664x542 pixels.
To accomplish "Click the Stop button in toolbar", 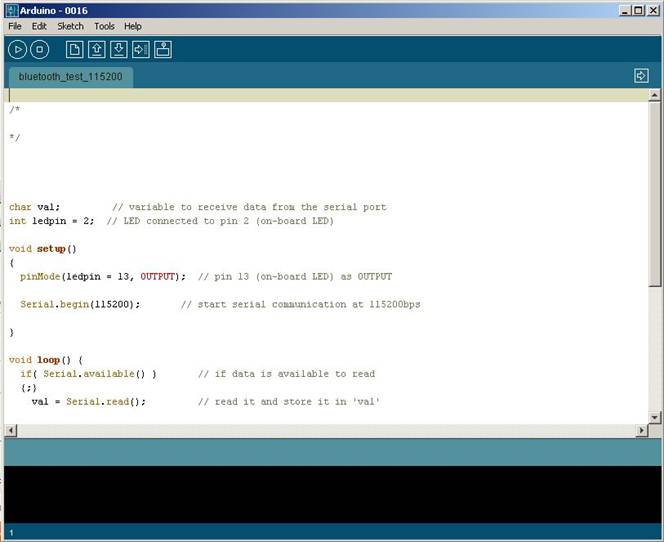I will [39, 50].
